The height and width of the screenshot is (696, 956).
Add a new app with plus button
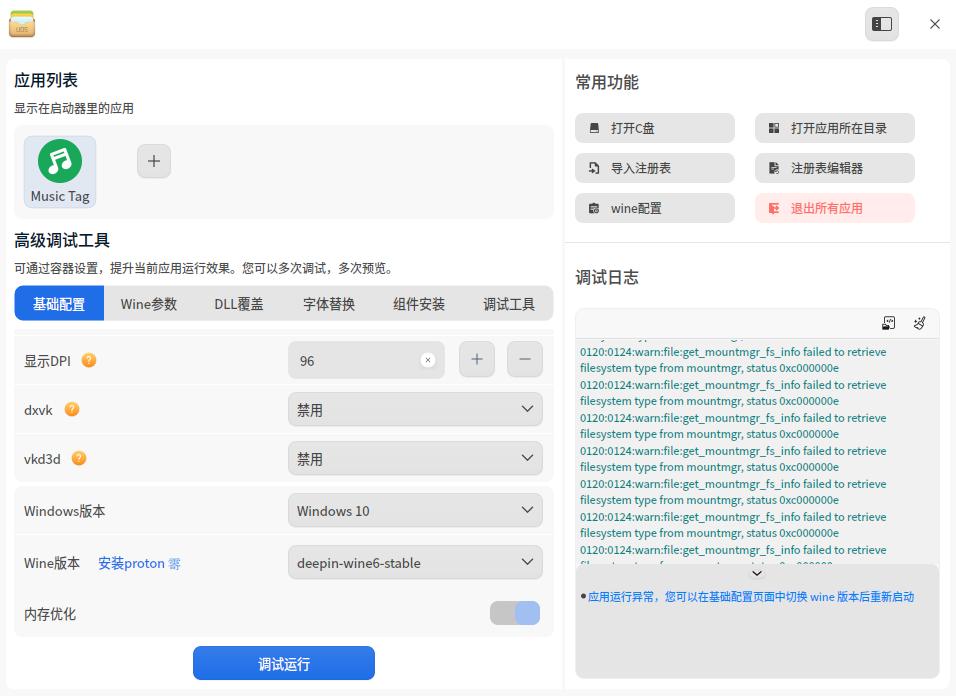[154, 162]
